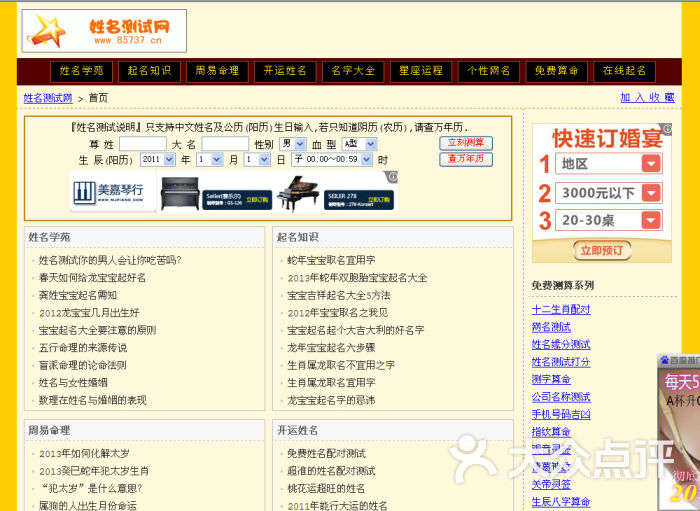Open the 十二生肖配对 sidebar link
Image resolution: width=700 pixels, height=511 pixels.
coord(561,309)
